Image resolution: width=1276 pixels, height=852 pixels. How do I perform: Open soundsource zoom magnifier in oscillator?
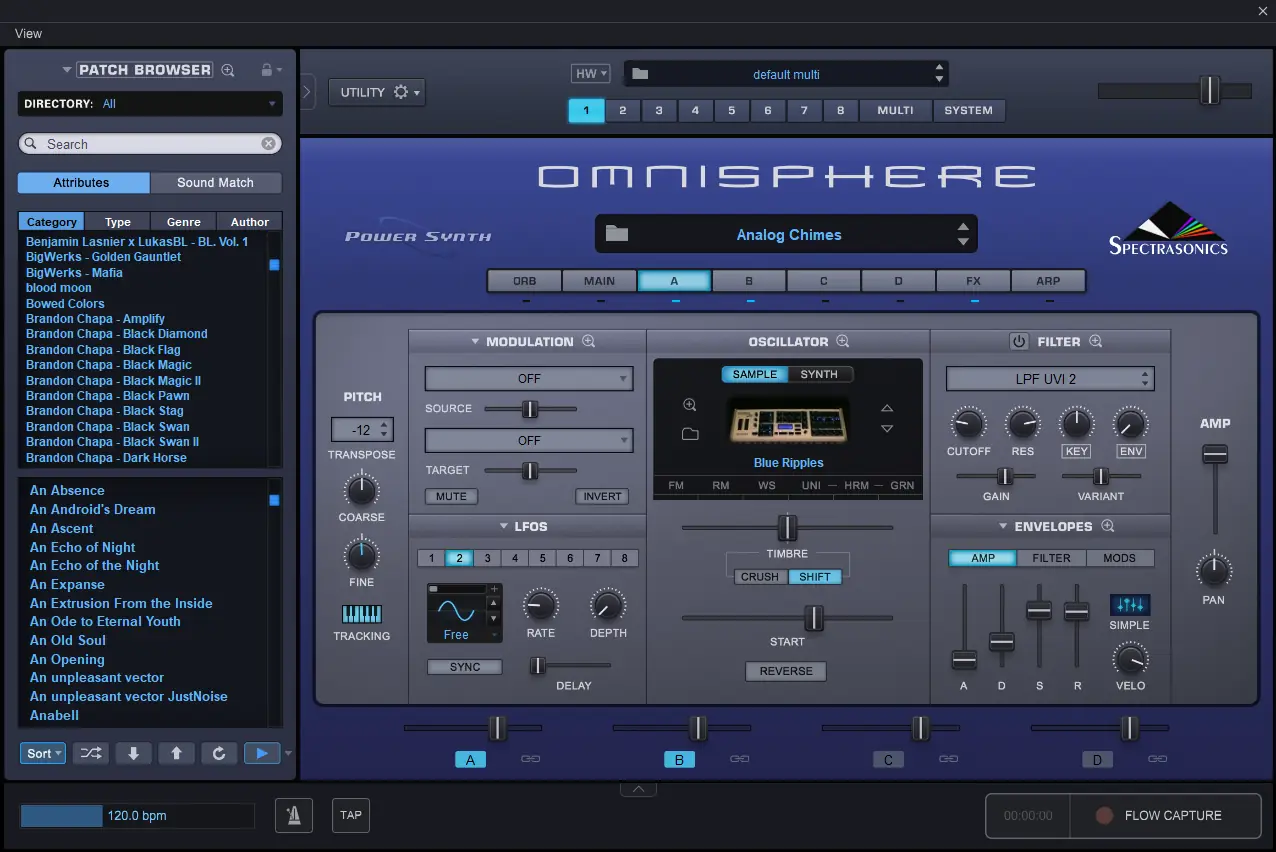[x=690, y=405]
